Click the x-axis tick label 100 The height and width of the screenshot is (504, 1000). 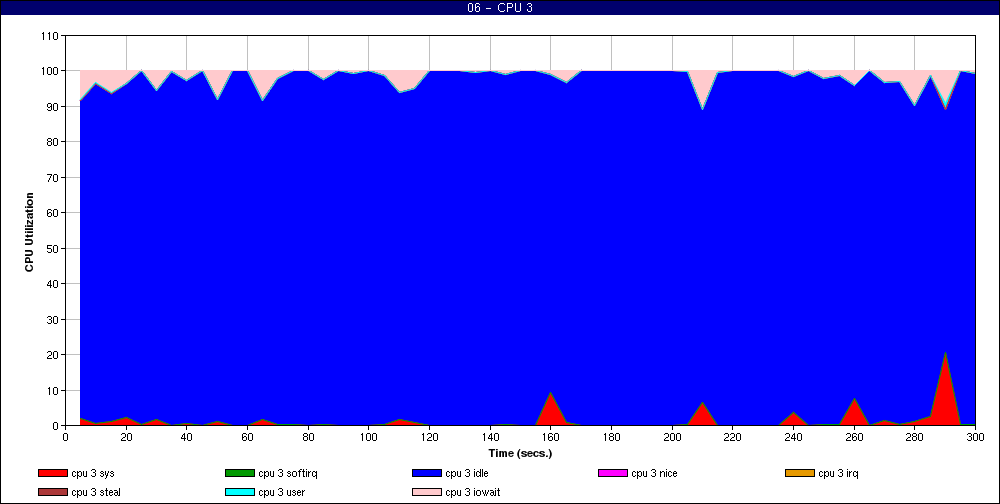click(369, 437)
